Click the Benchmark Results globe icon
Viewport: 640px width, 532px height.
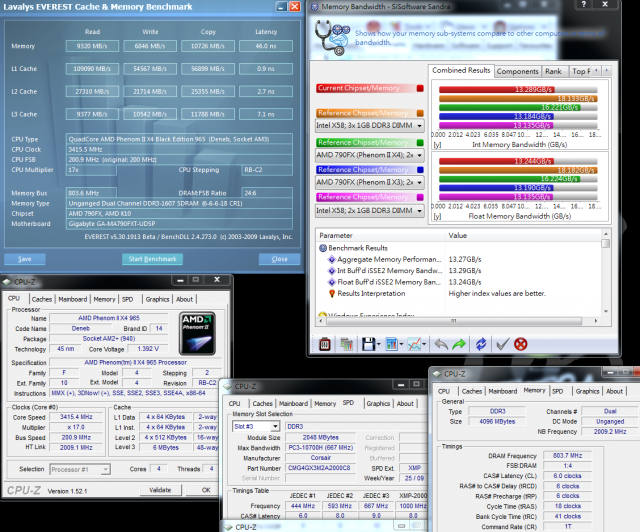[323, 248]
